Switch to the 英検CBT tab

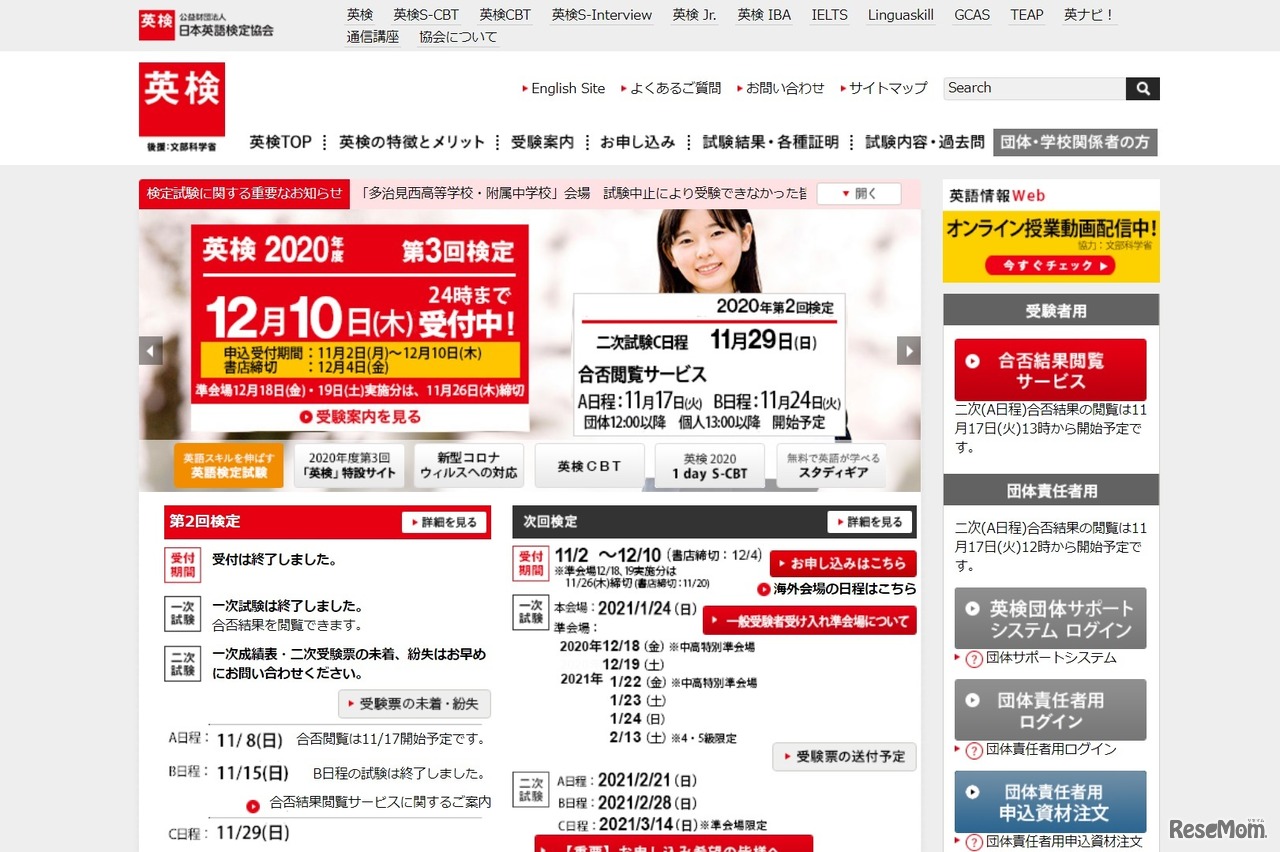point(589,465)
